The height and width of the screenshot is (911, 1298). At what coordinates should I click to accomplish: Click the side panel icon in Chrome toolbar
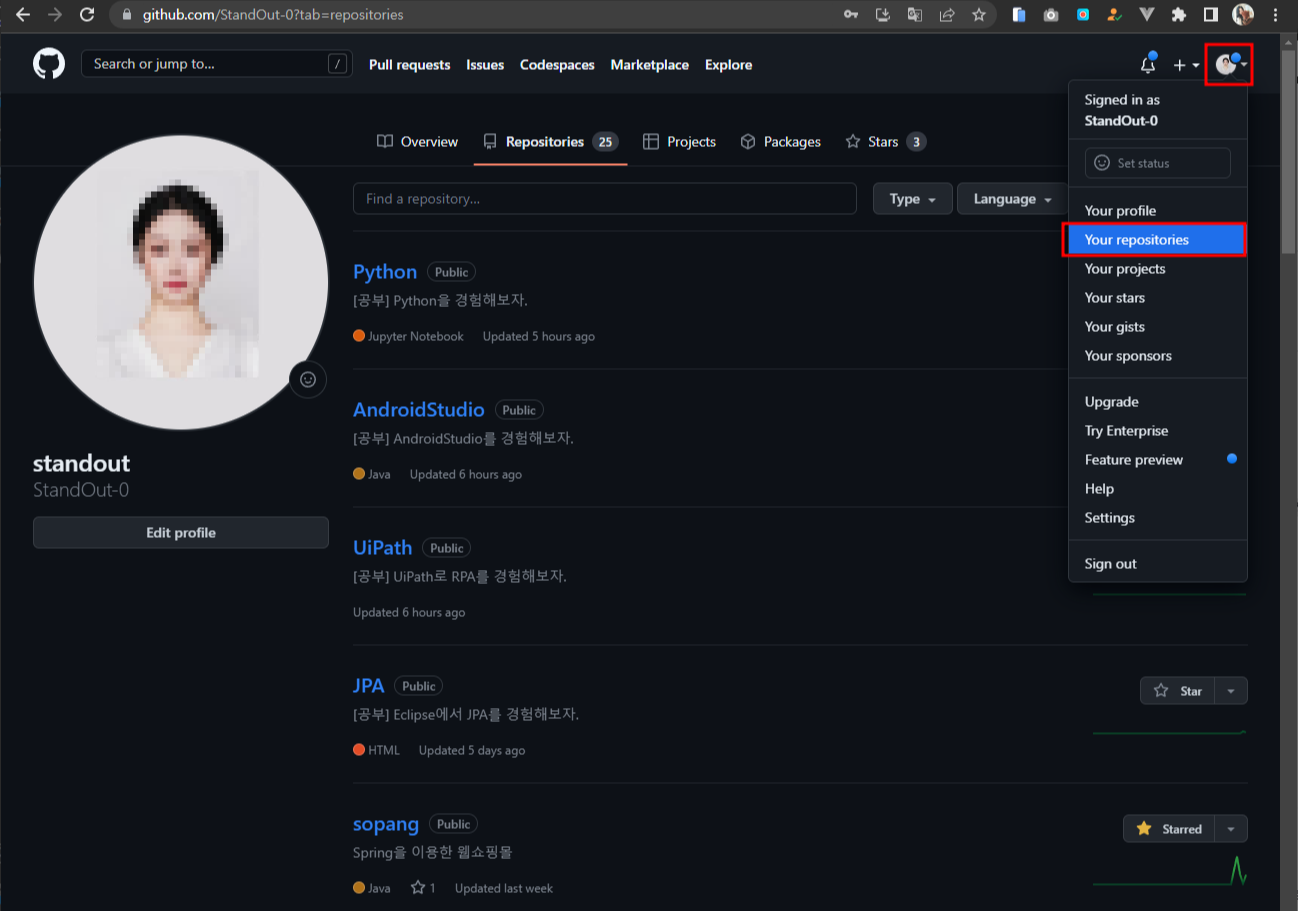pyautogui.click(x=1211, y=15)
